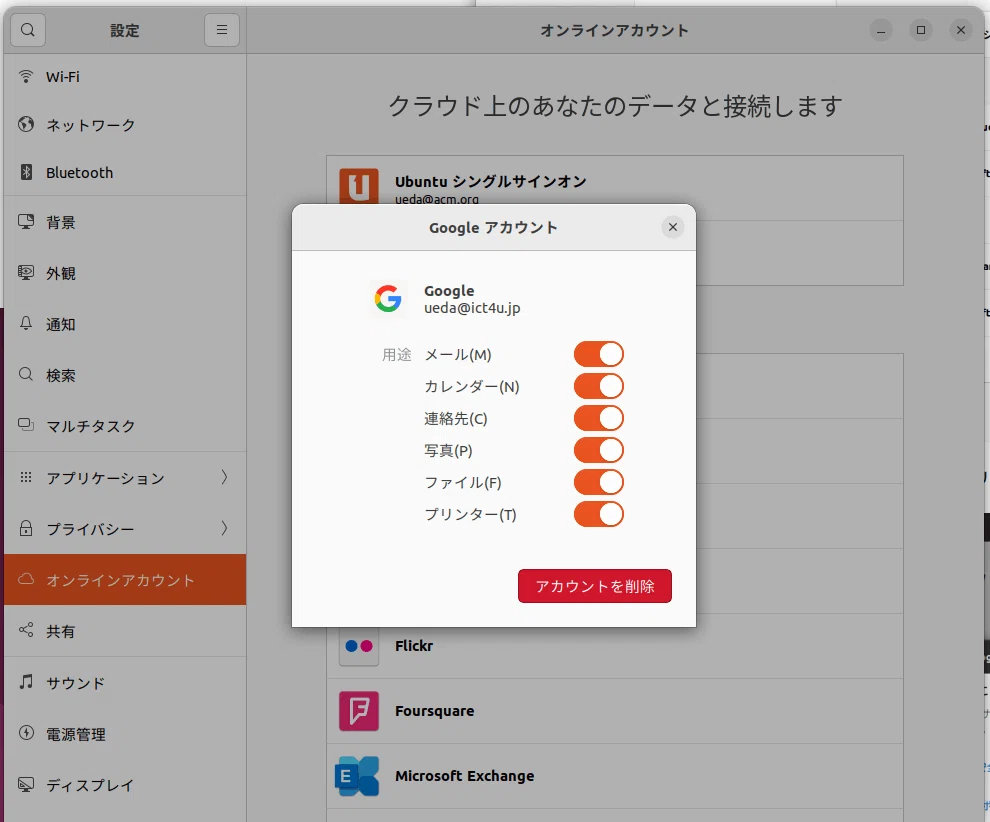Image resolution: width=990 pixels, height=822 pixels.
Task: Click the サウンド music note icon
Action: pyautogui.click(x=26, y=682)
